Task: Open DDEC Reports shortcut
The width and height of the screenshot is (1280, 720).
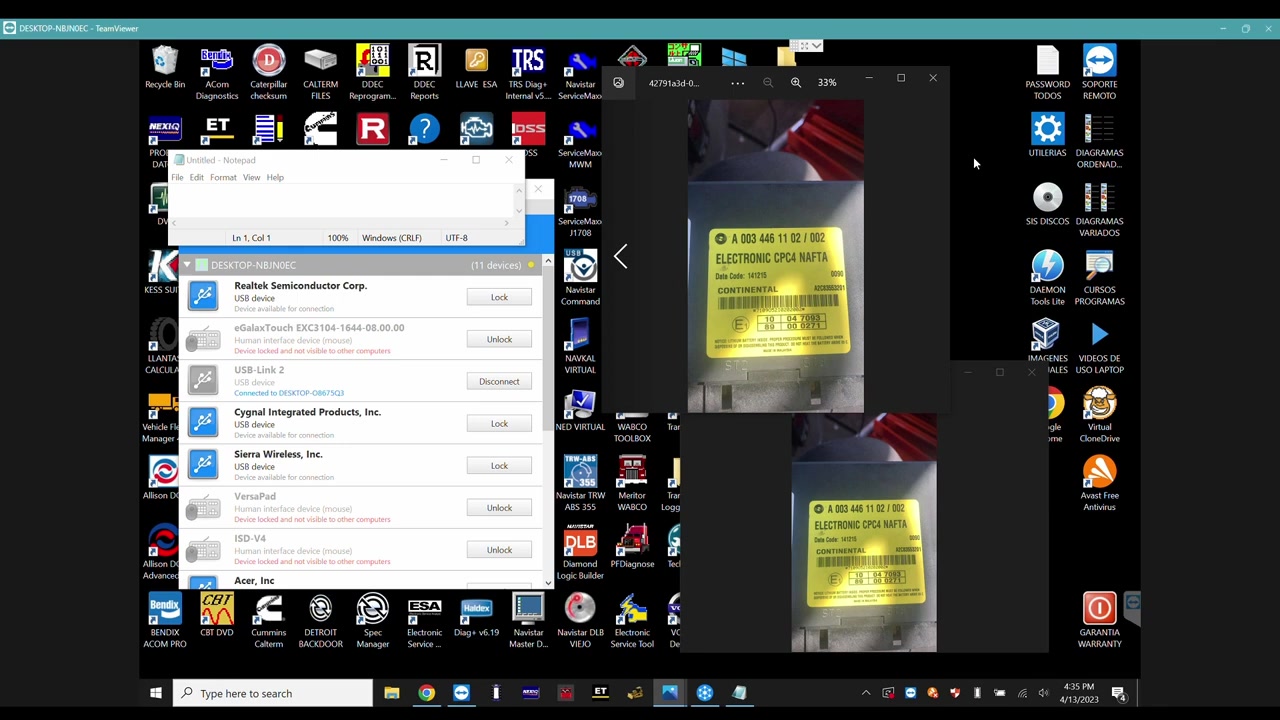Action: [424, 73]
